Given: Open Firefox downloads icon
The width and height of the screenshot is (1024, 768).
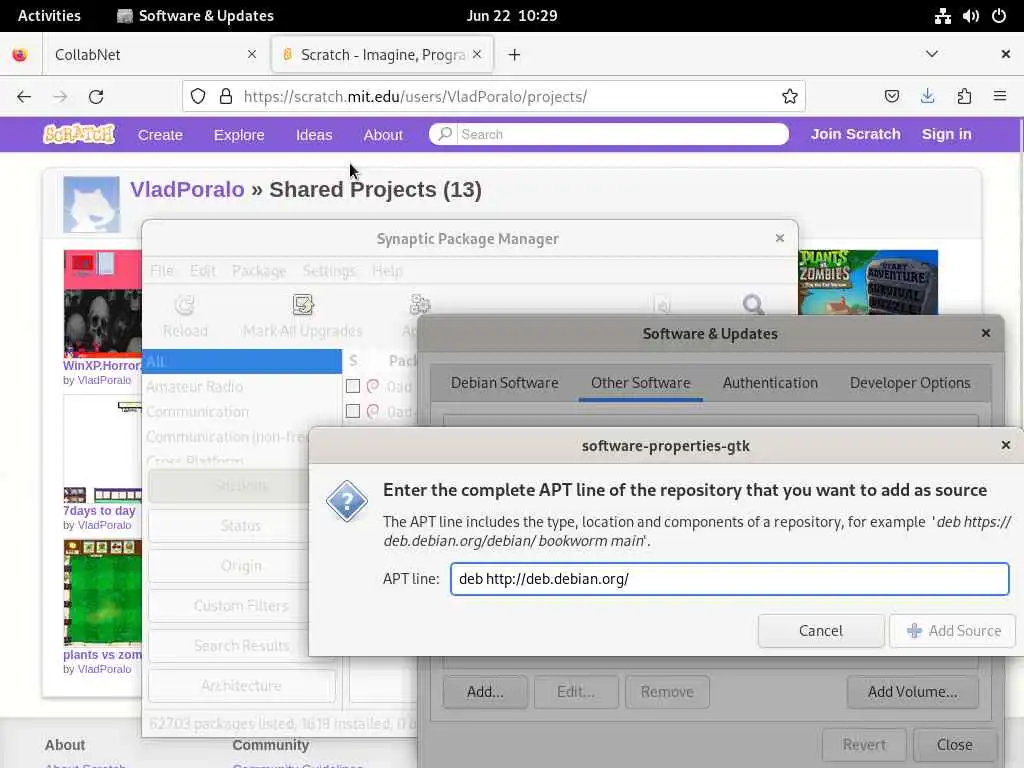Looking at the screenshot, I should (927, 97).
